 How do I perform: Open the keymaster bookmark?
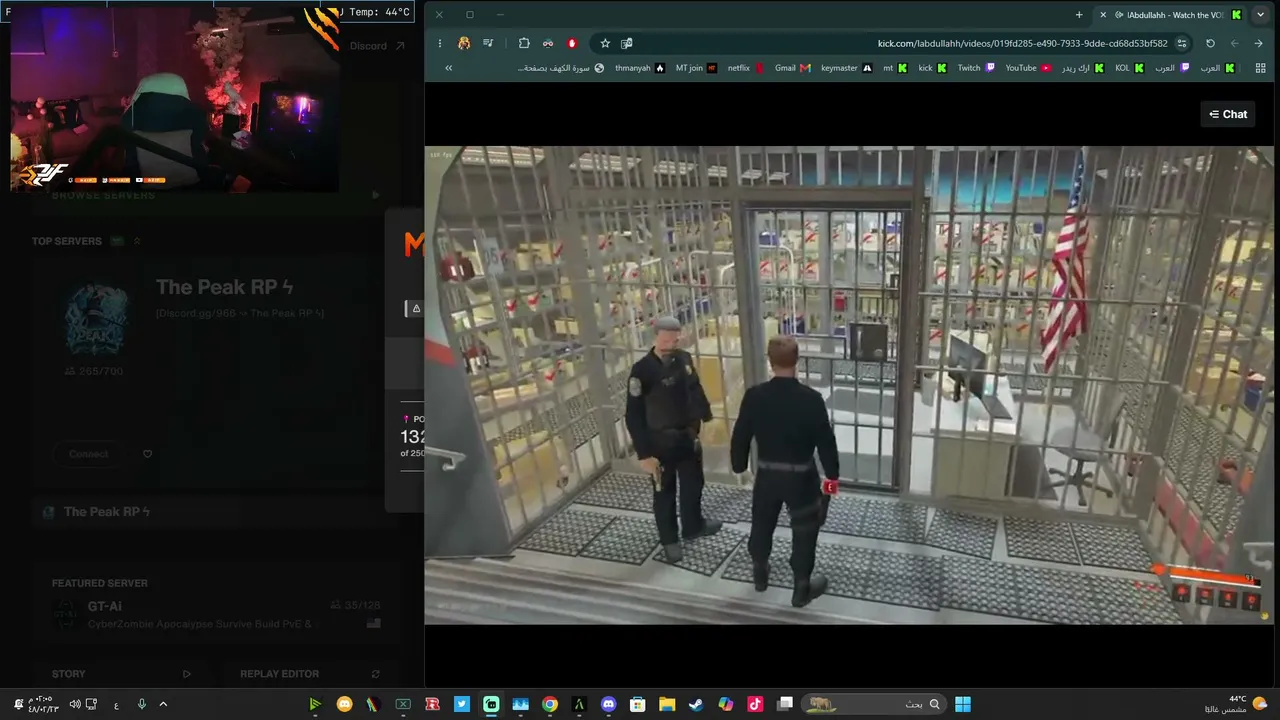846,68
